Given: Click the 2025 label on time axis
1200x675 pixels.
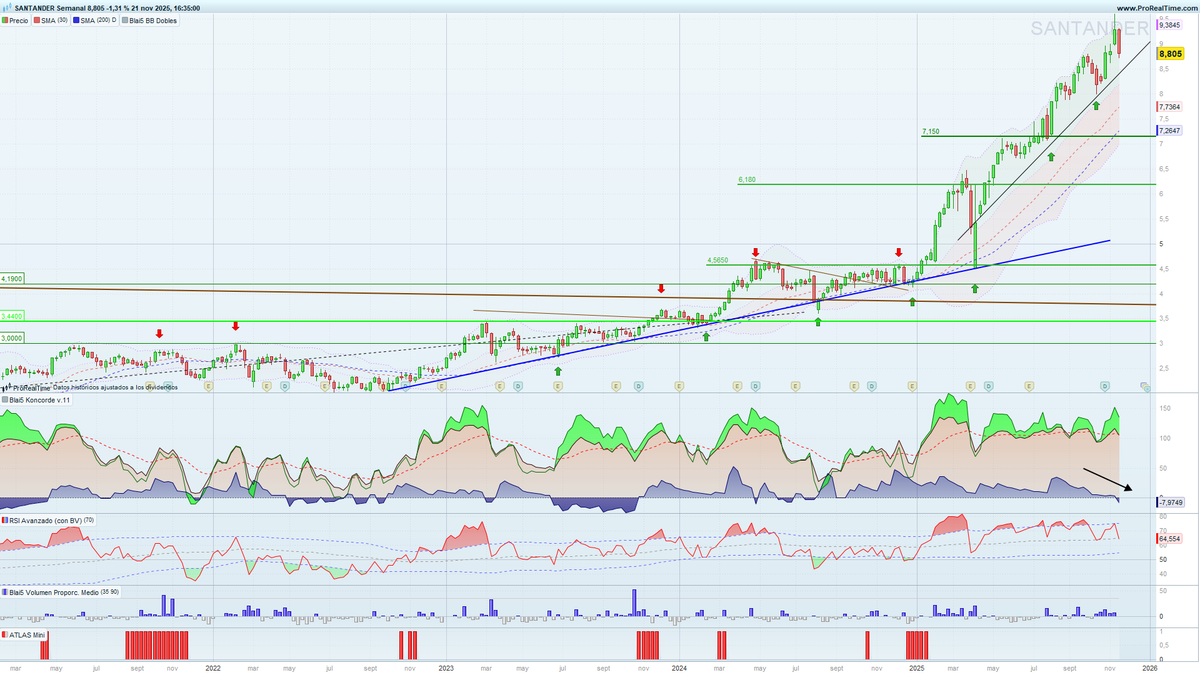Looking at the screenshot, I should (x=917, y=666).
